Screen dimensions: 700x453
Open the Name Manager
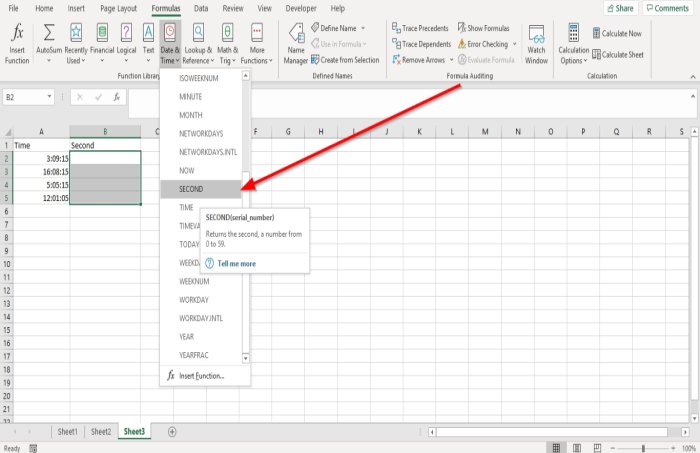coord(296,44)
